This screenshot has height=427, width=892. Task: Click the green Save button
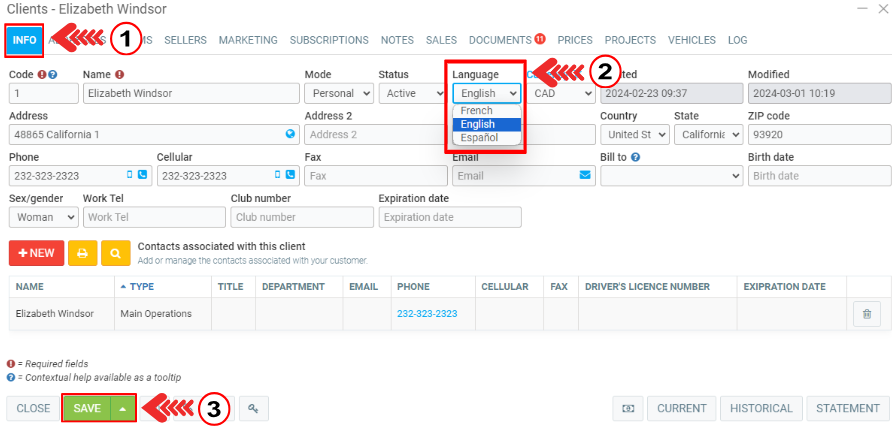pos(87,408)
